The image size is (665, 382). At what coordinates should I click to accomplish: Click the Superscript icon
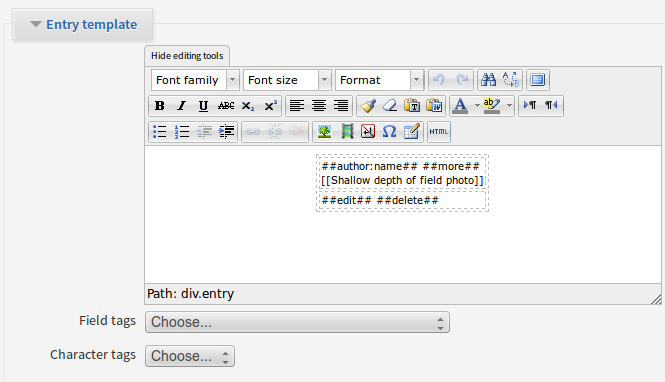(x=270, y=106)
